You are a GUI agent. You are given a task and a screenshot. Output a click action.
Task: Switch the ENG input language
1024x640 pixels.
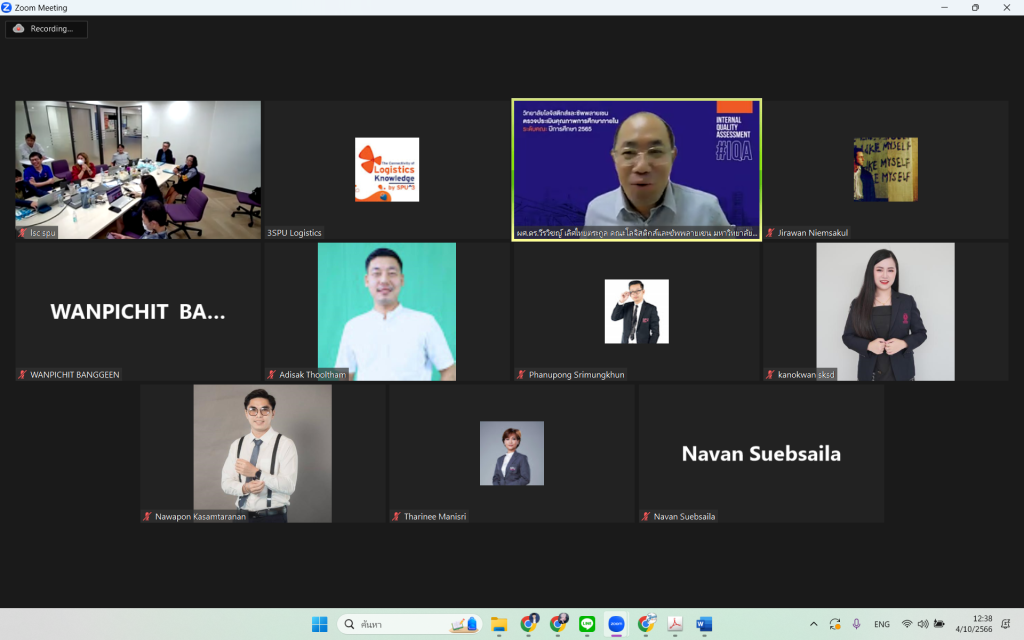882,624
